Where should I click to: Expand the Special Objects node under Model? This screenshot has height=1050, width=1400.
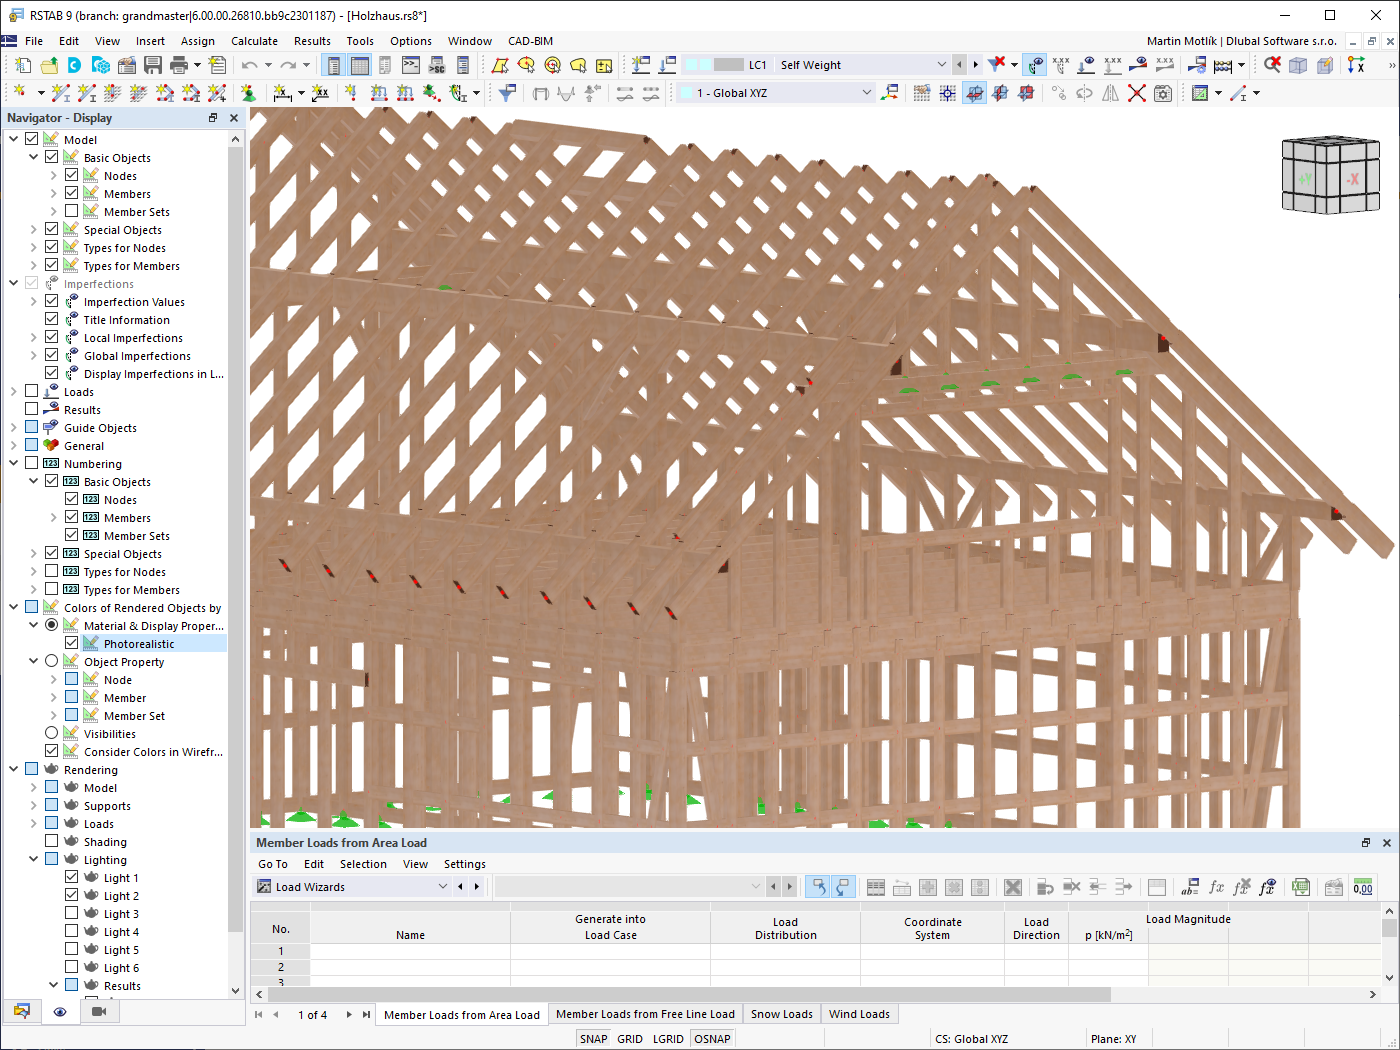(33, 229)
